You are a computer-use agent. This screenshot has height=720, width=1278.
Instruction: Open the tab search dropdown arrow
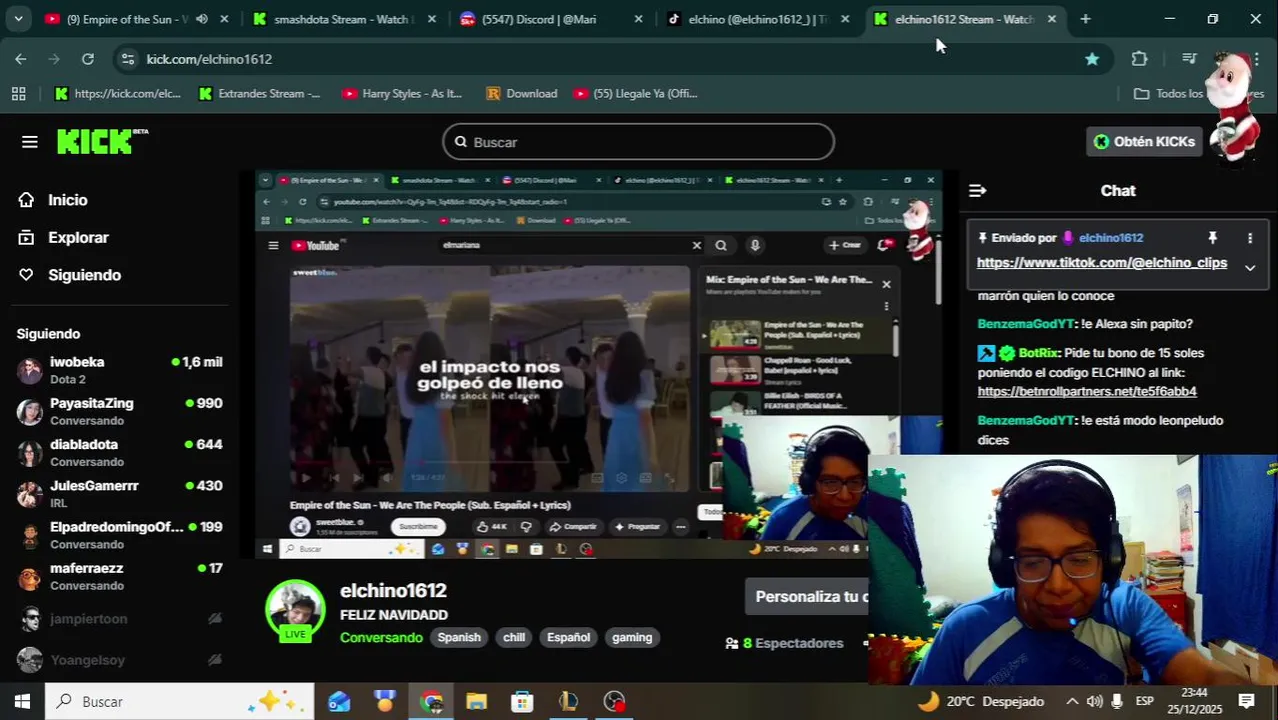point(18,19)
